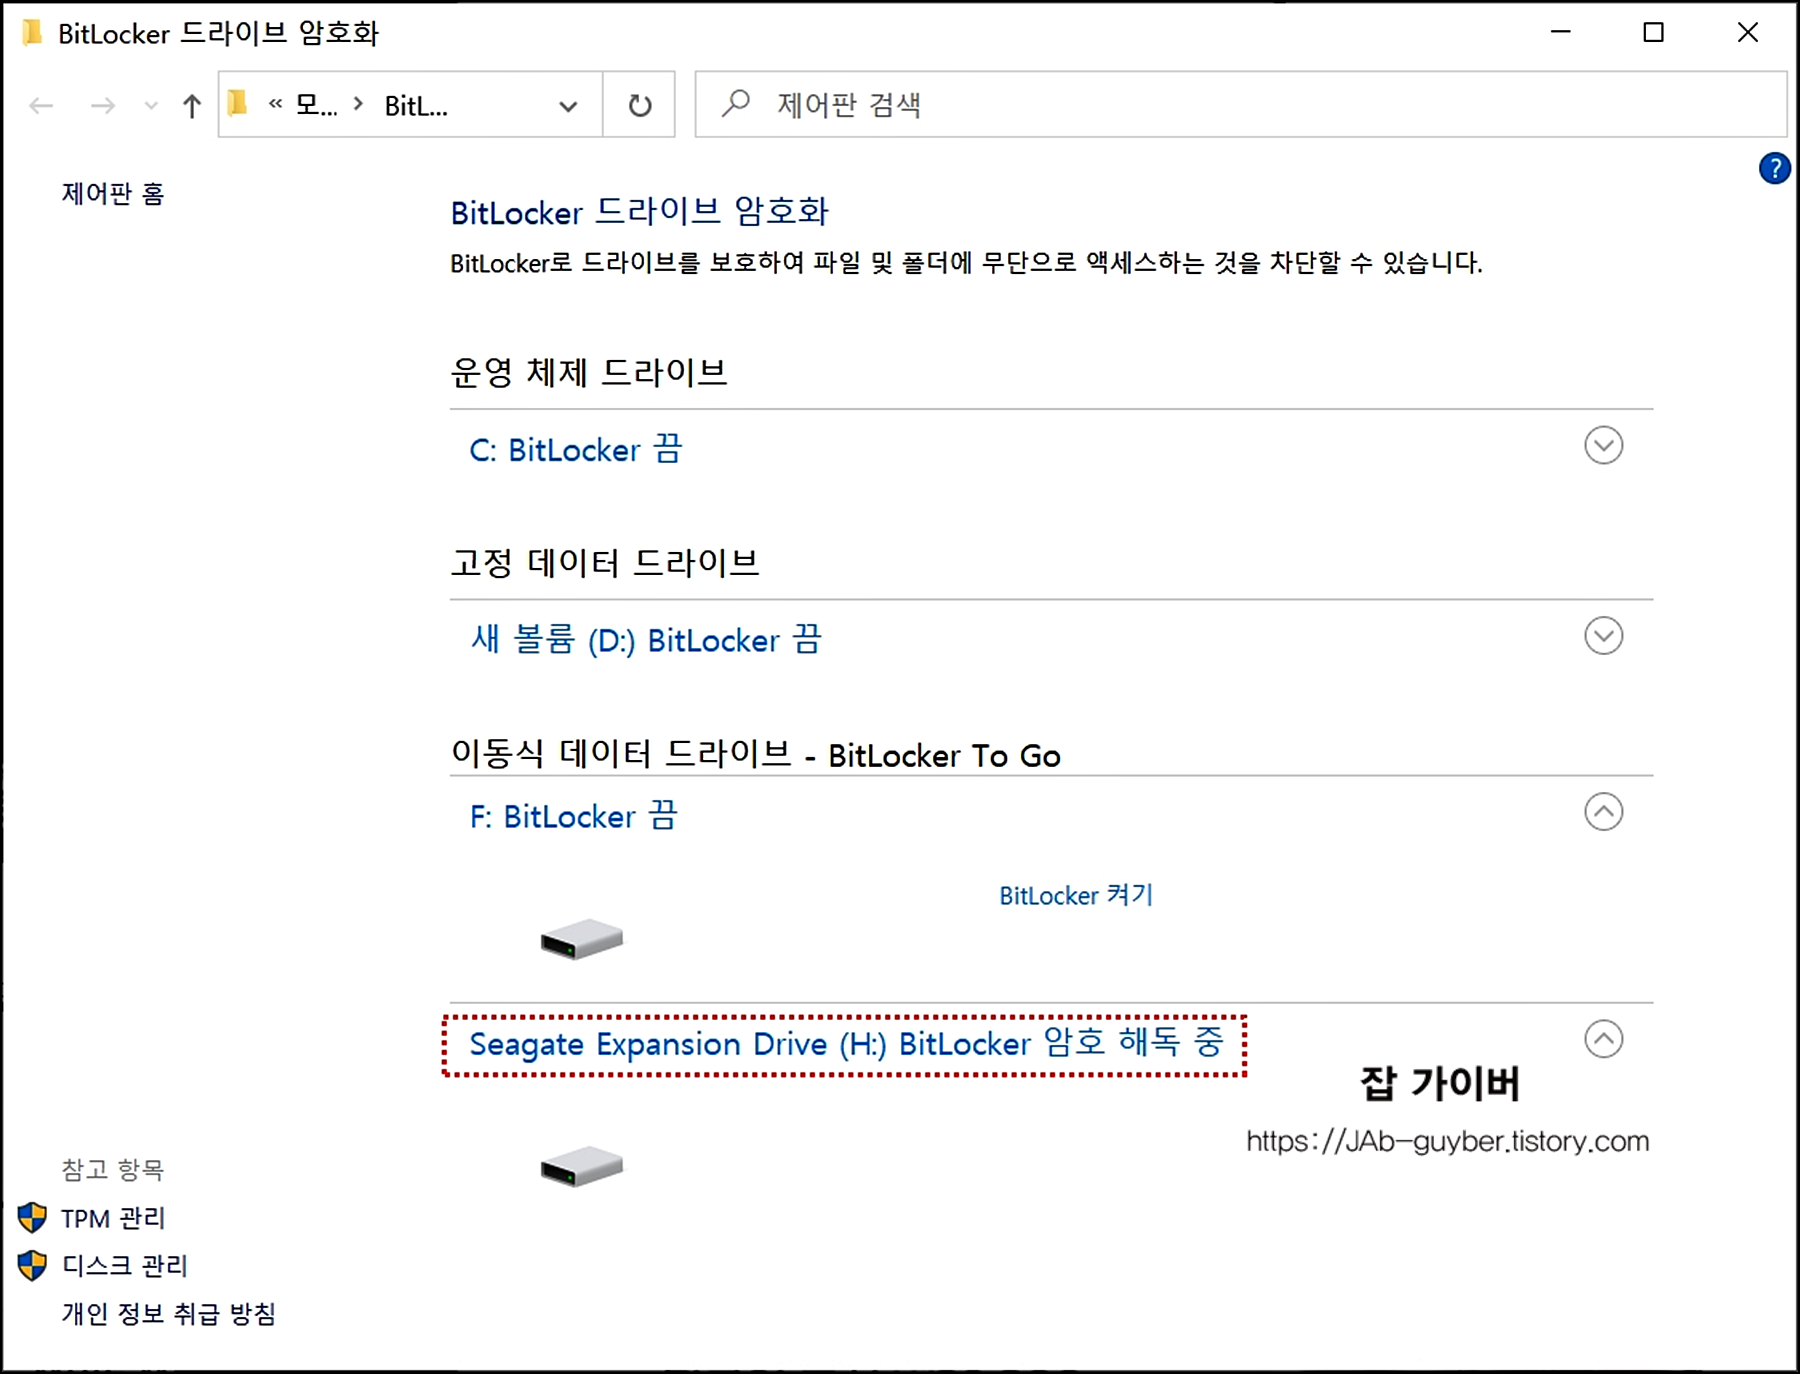
Task: Go up one folder level
Action: 192,105
